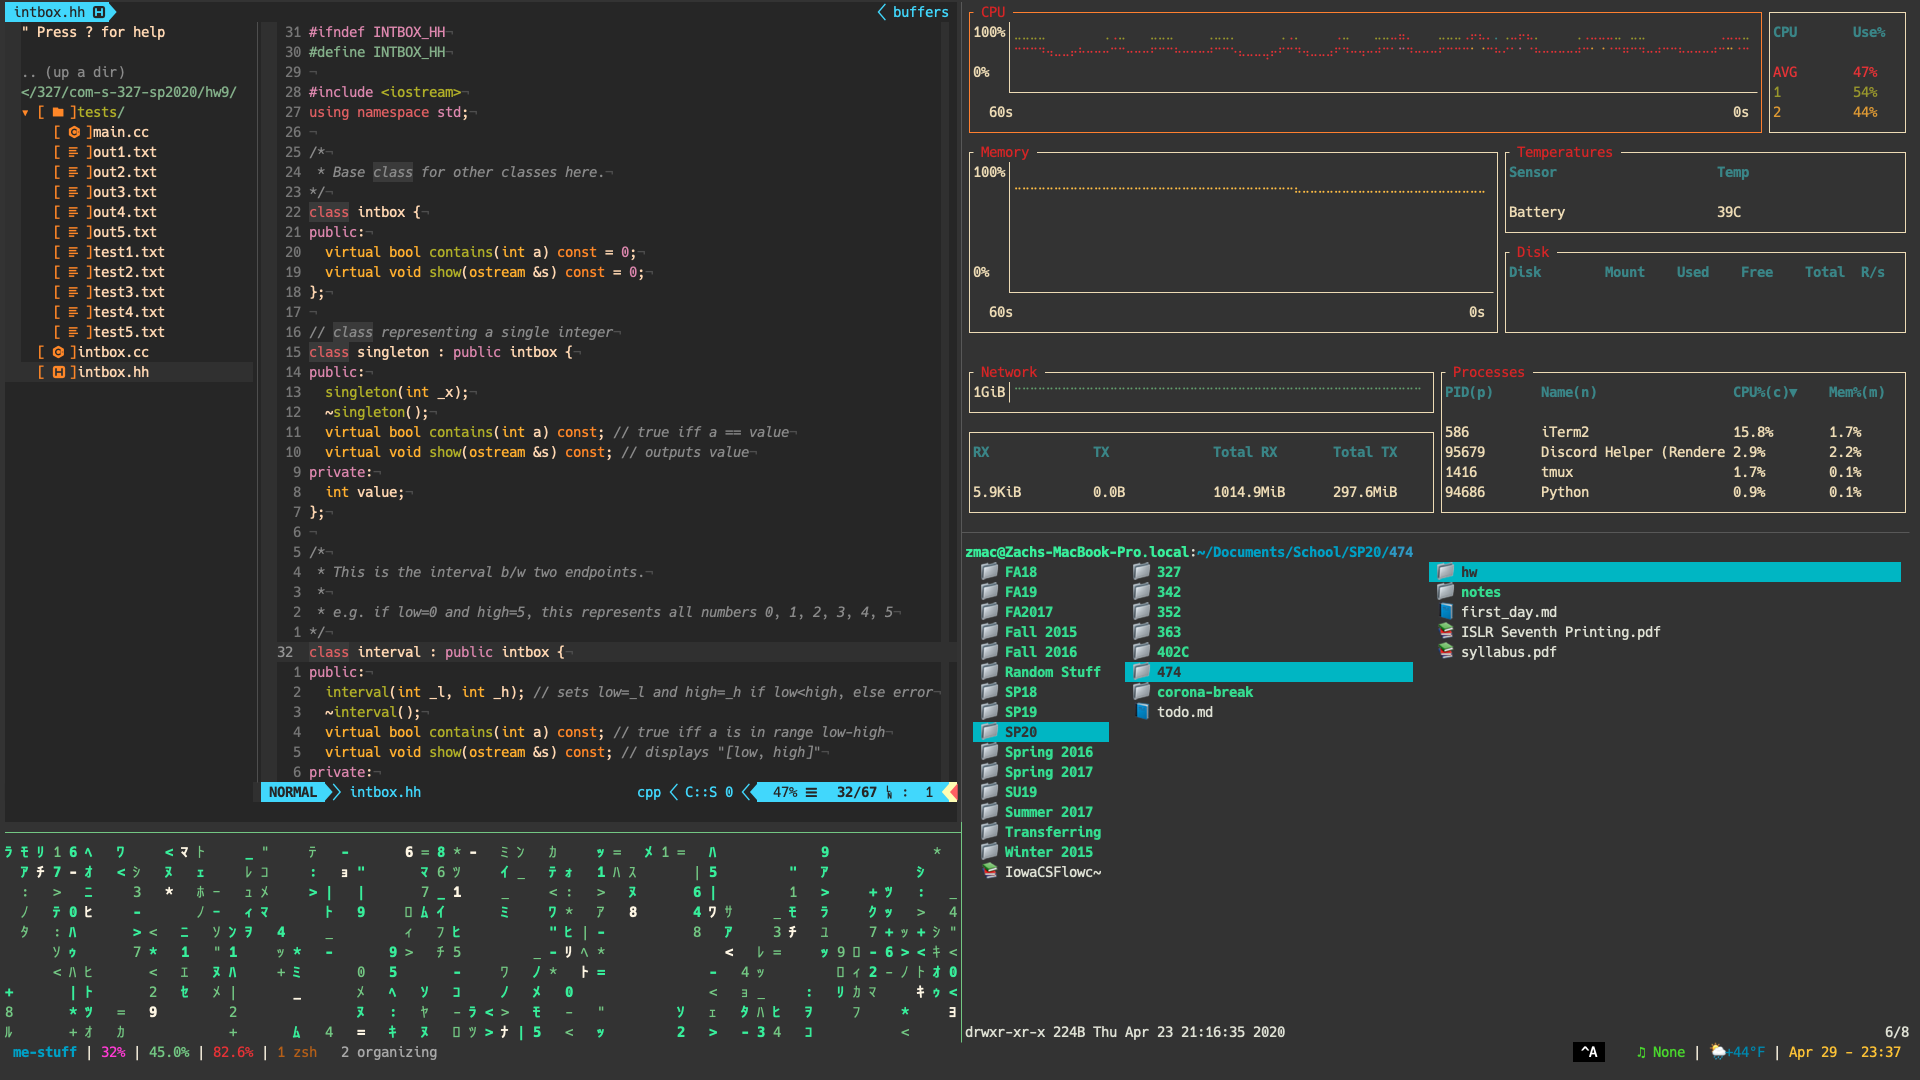The height and width of the screenshot is (1080, 1920).
Task: Open the hw folder in ranger preview
Action: [1468, 572]
